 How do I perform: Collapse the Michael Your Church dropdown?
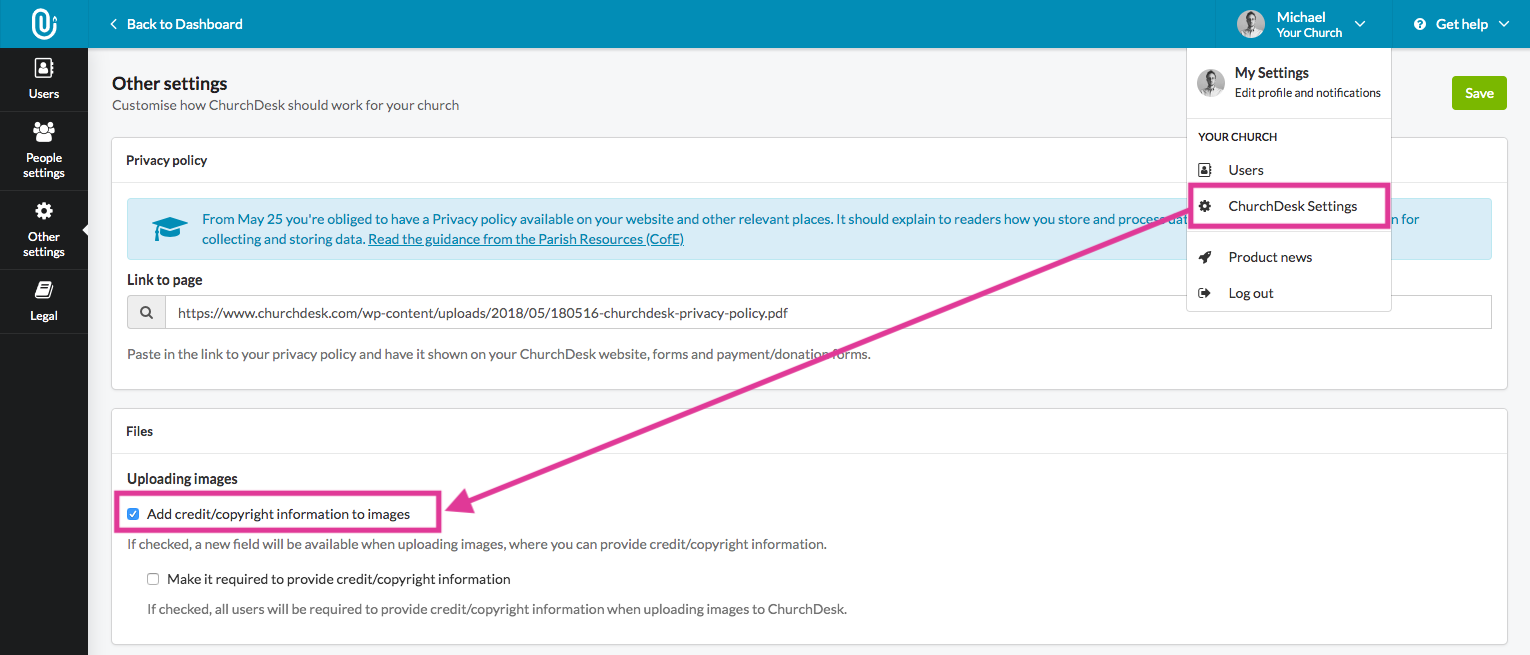click(1359, 24)
